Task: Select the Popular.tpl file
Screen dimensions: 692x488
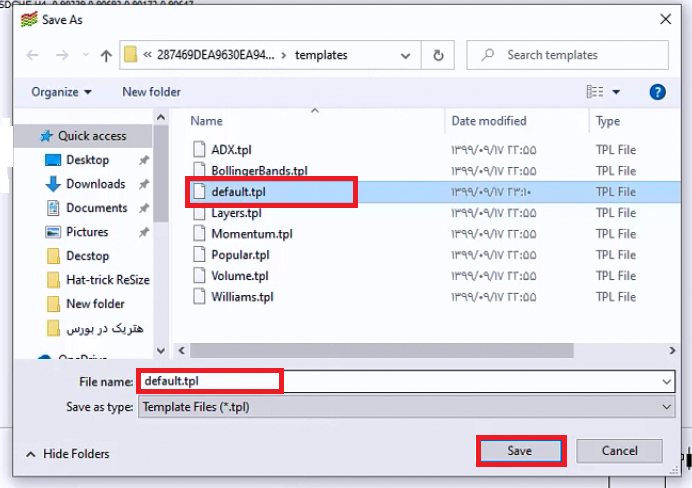Action: (240, 255)
